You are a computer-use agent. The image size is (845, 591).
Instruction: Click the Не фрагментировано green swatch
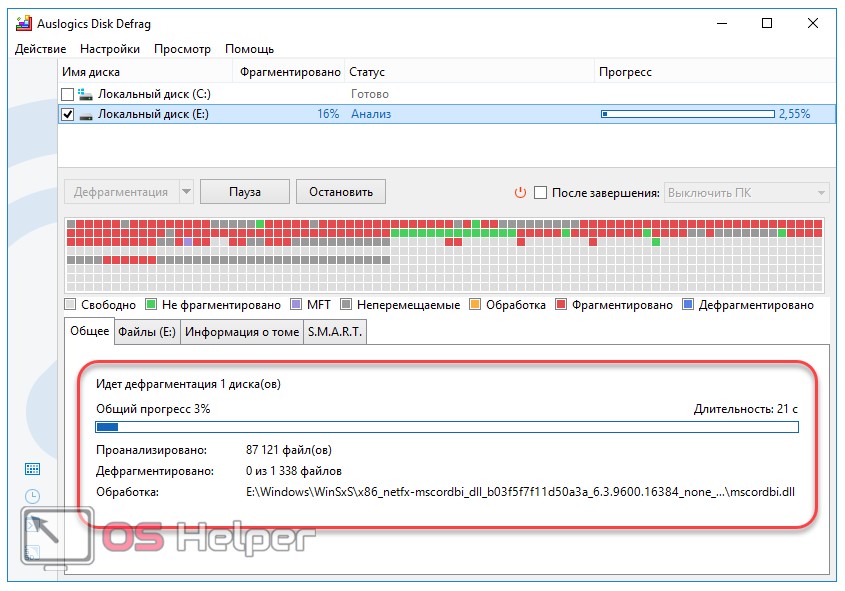coord(151,304)
